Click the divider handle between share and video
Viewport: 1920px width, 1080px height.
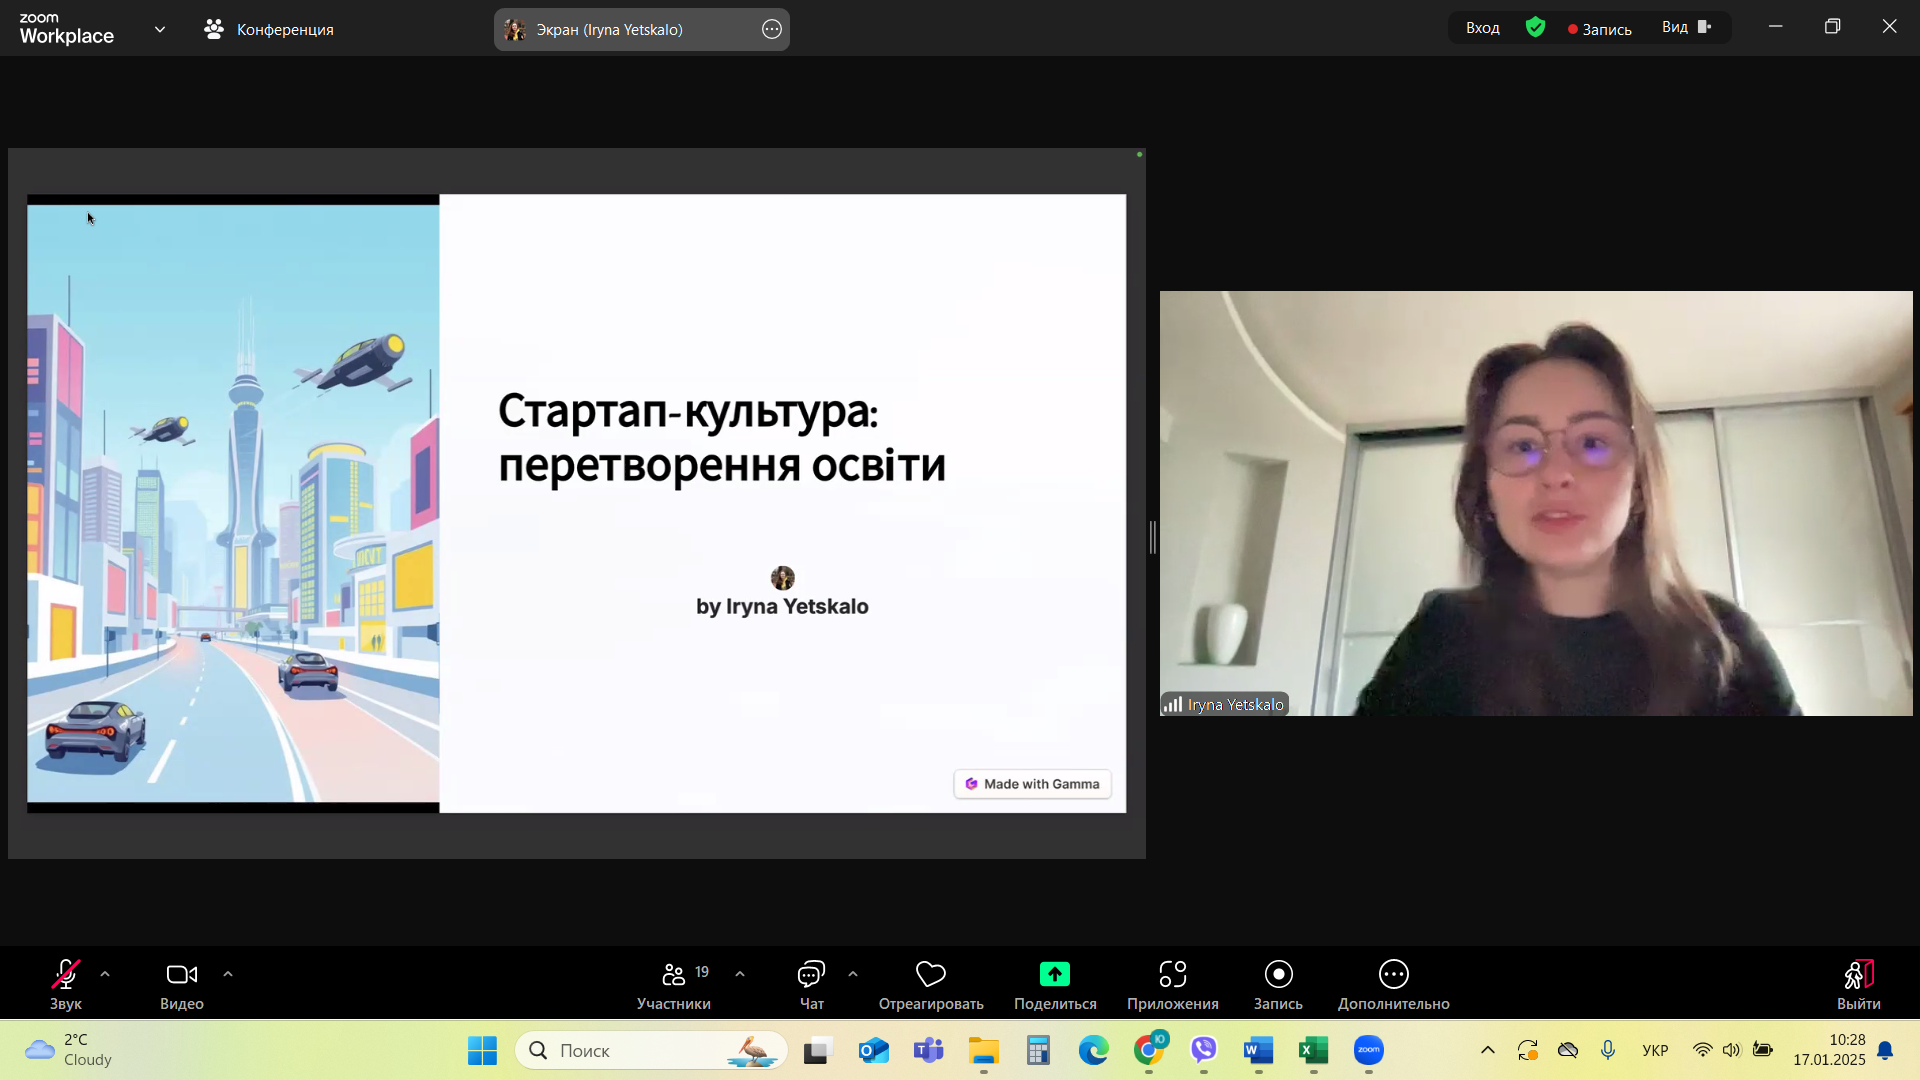tap(1153, 537)
